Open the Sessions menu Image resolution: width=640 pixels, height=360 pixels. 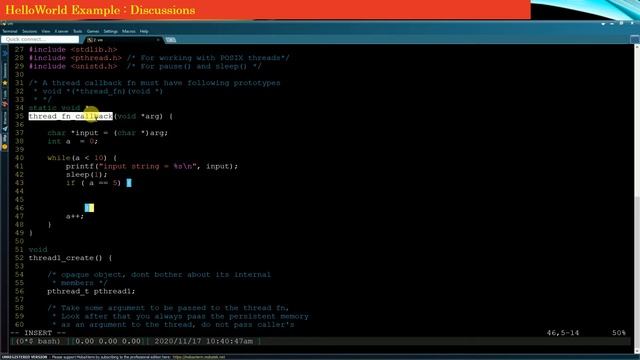pyautogui.click(x=29, y=31)
